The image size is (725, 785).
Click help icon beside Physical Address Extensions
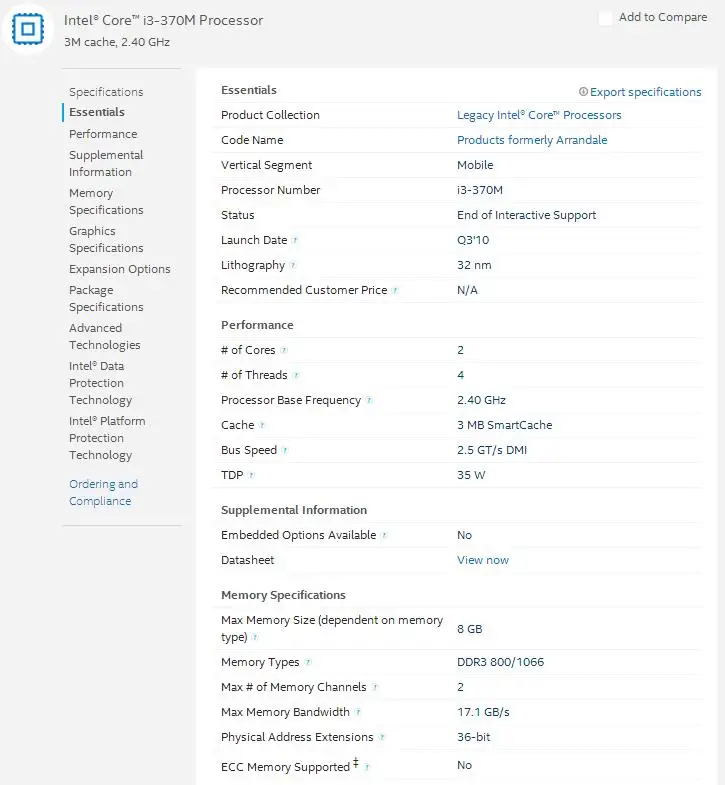382,737
